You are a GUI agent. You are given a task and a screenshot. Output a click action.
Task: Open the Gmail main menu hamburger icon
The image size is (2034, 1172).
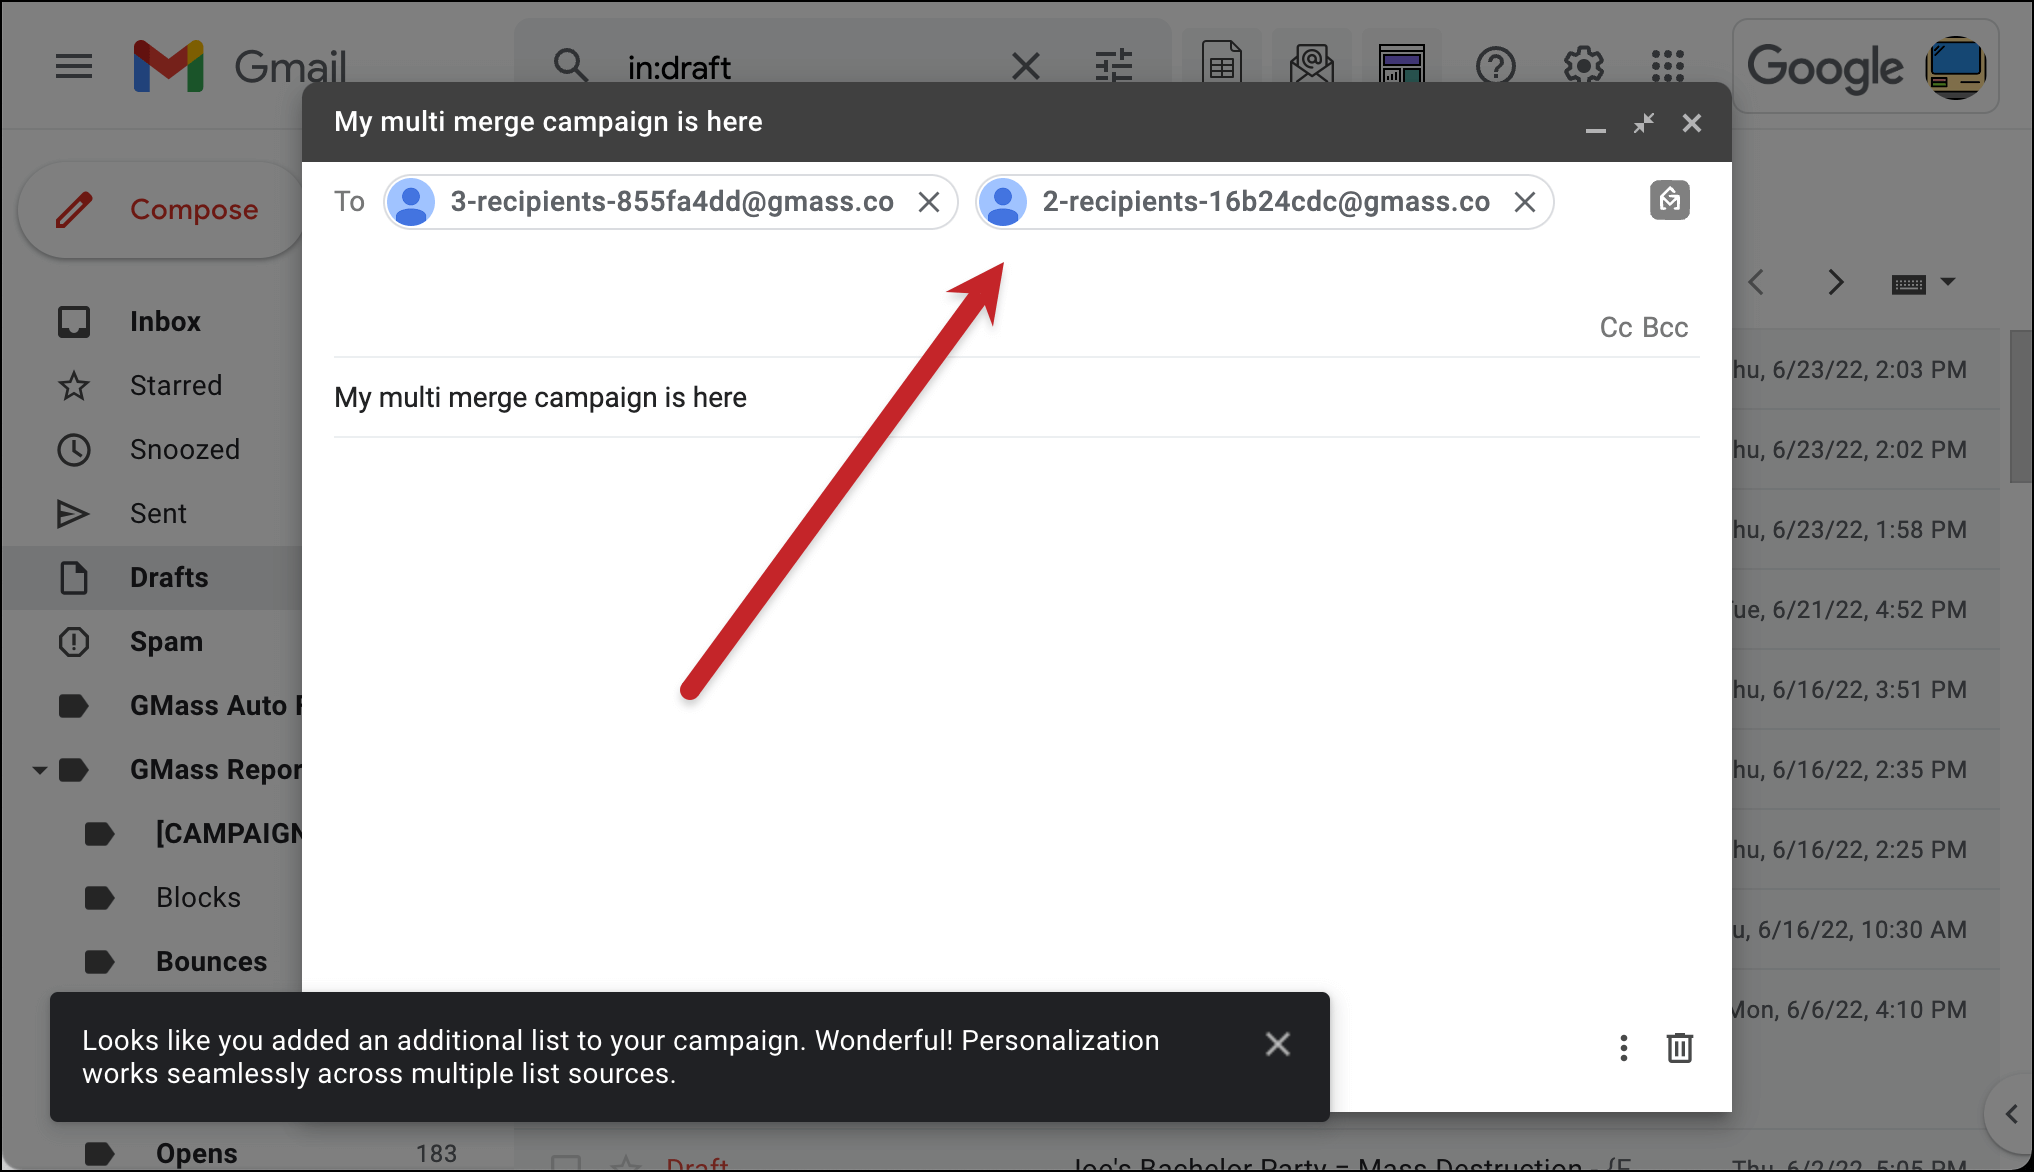(x=74, y=67)
